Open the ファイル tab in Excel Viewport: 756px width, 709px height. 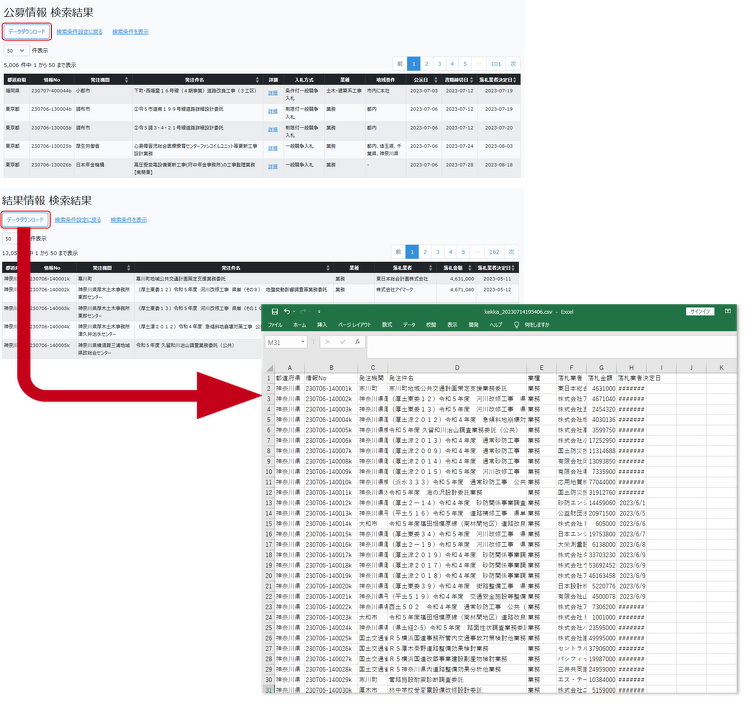(x=276, y=325)
